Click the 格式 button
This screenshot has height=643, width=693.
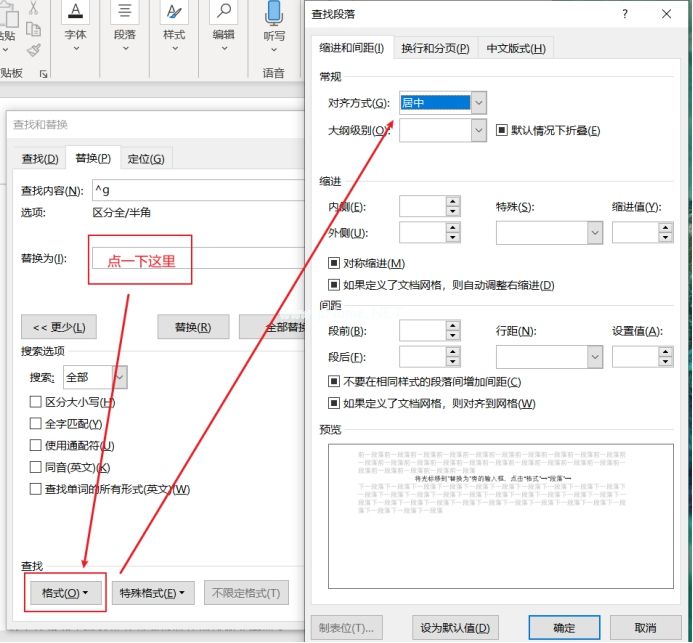(x=66, y=593)
